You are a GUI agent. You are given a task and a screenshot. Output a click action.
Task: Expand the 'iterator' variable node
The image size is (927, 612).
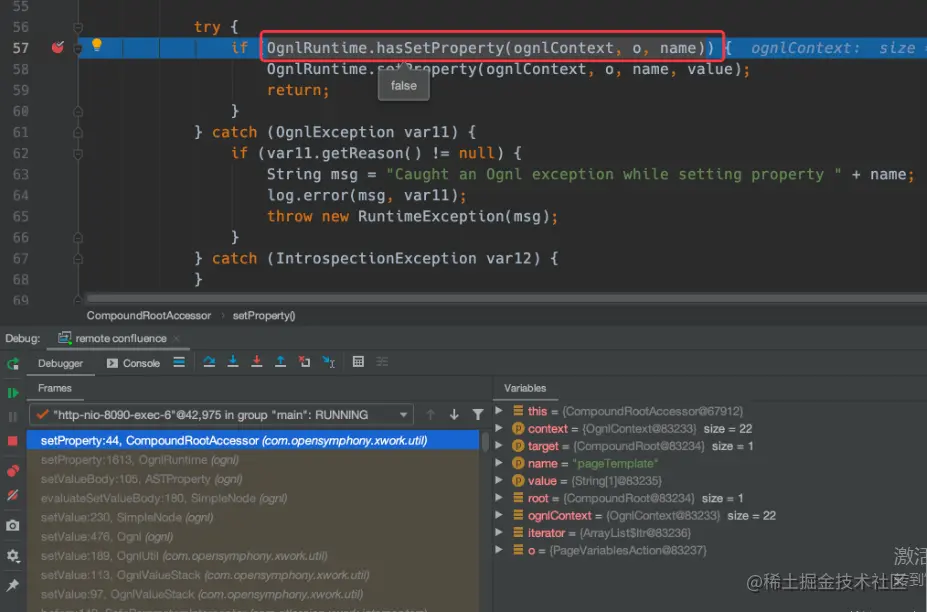click(x=499, y=532)
